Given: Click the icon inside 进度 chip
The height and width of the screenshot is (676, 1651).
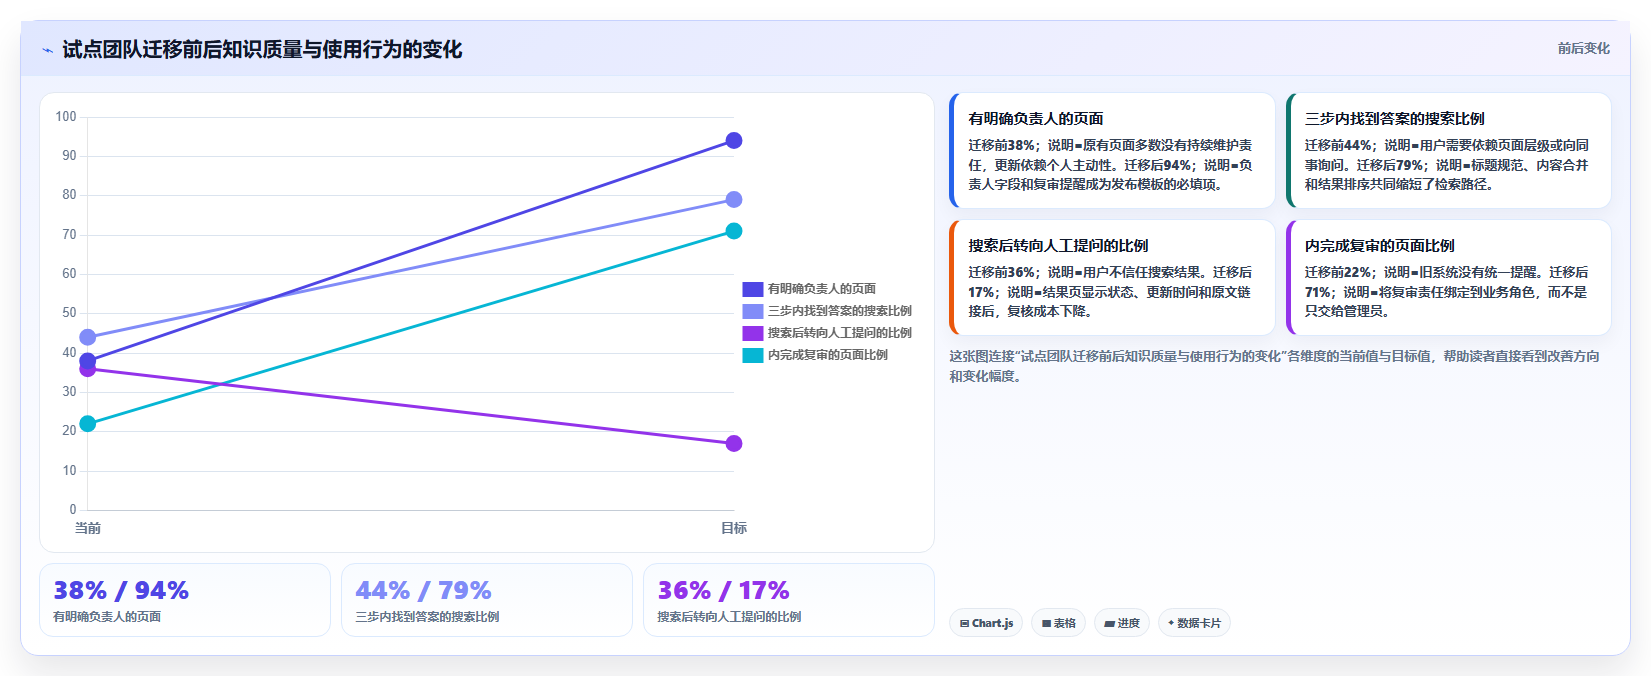Looking at the screenshot, I should point(1109,623).
